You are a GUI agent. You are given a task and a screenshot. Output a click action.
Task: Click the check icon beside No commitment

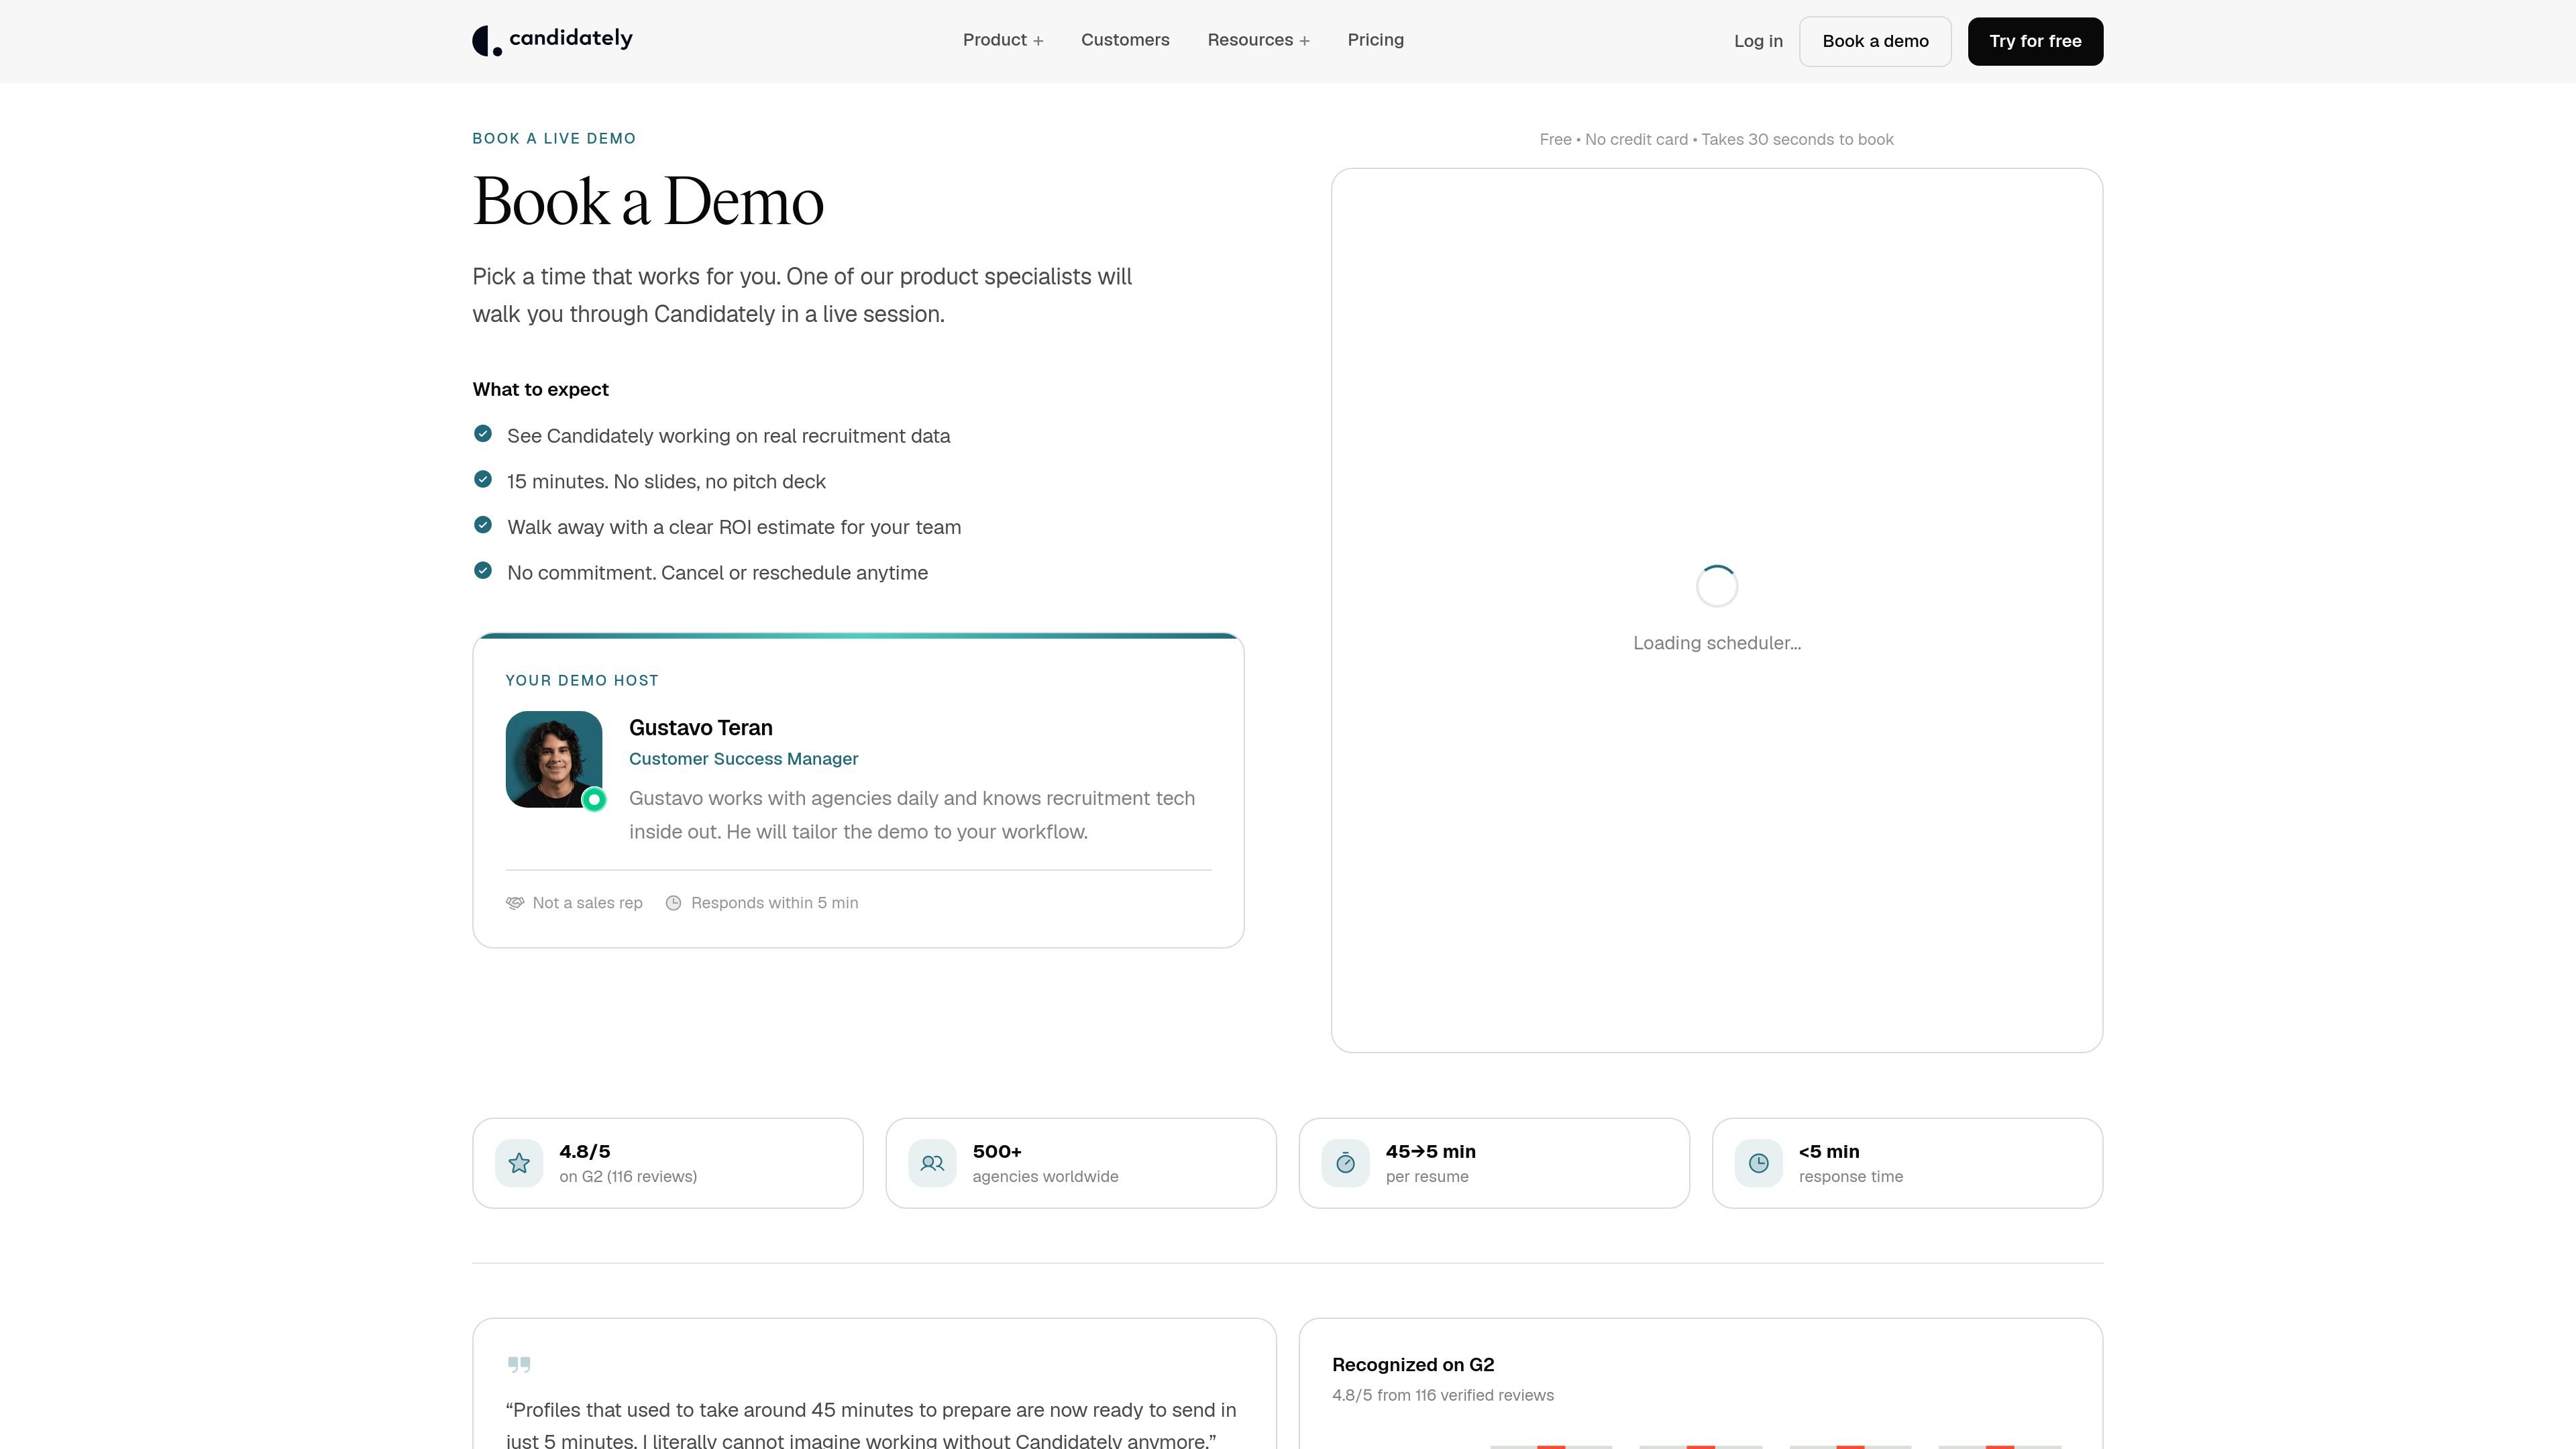pos(483,570)
